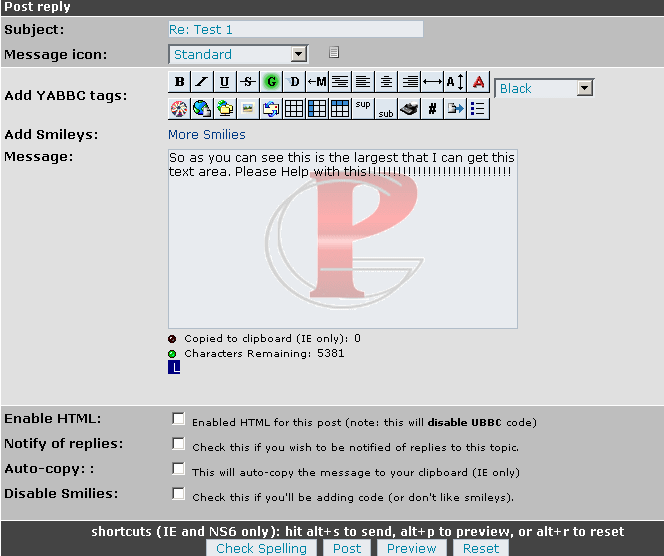Click the strikethrough S tag button

tap(247, 83)
